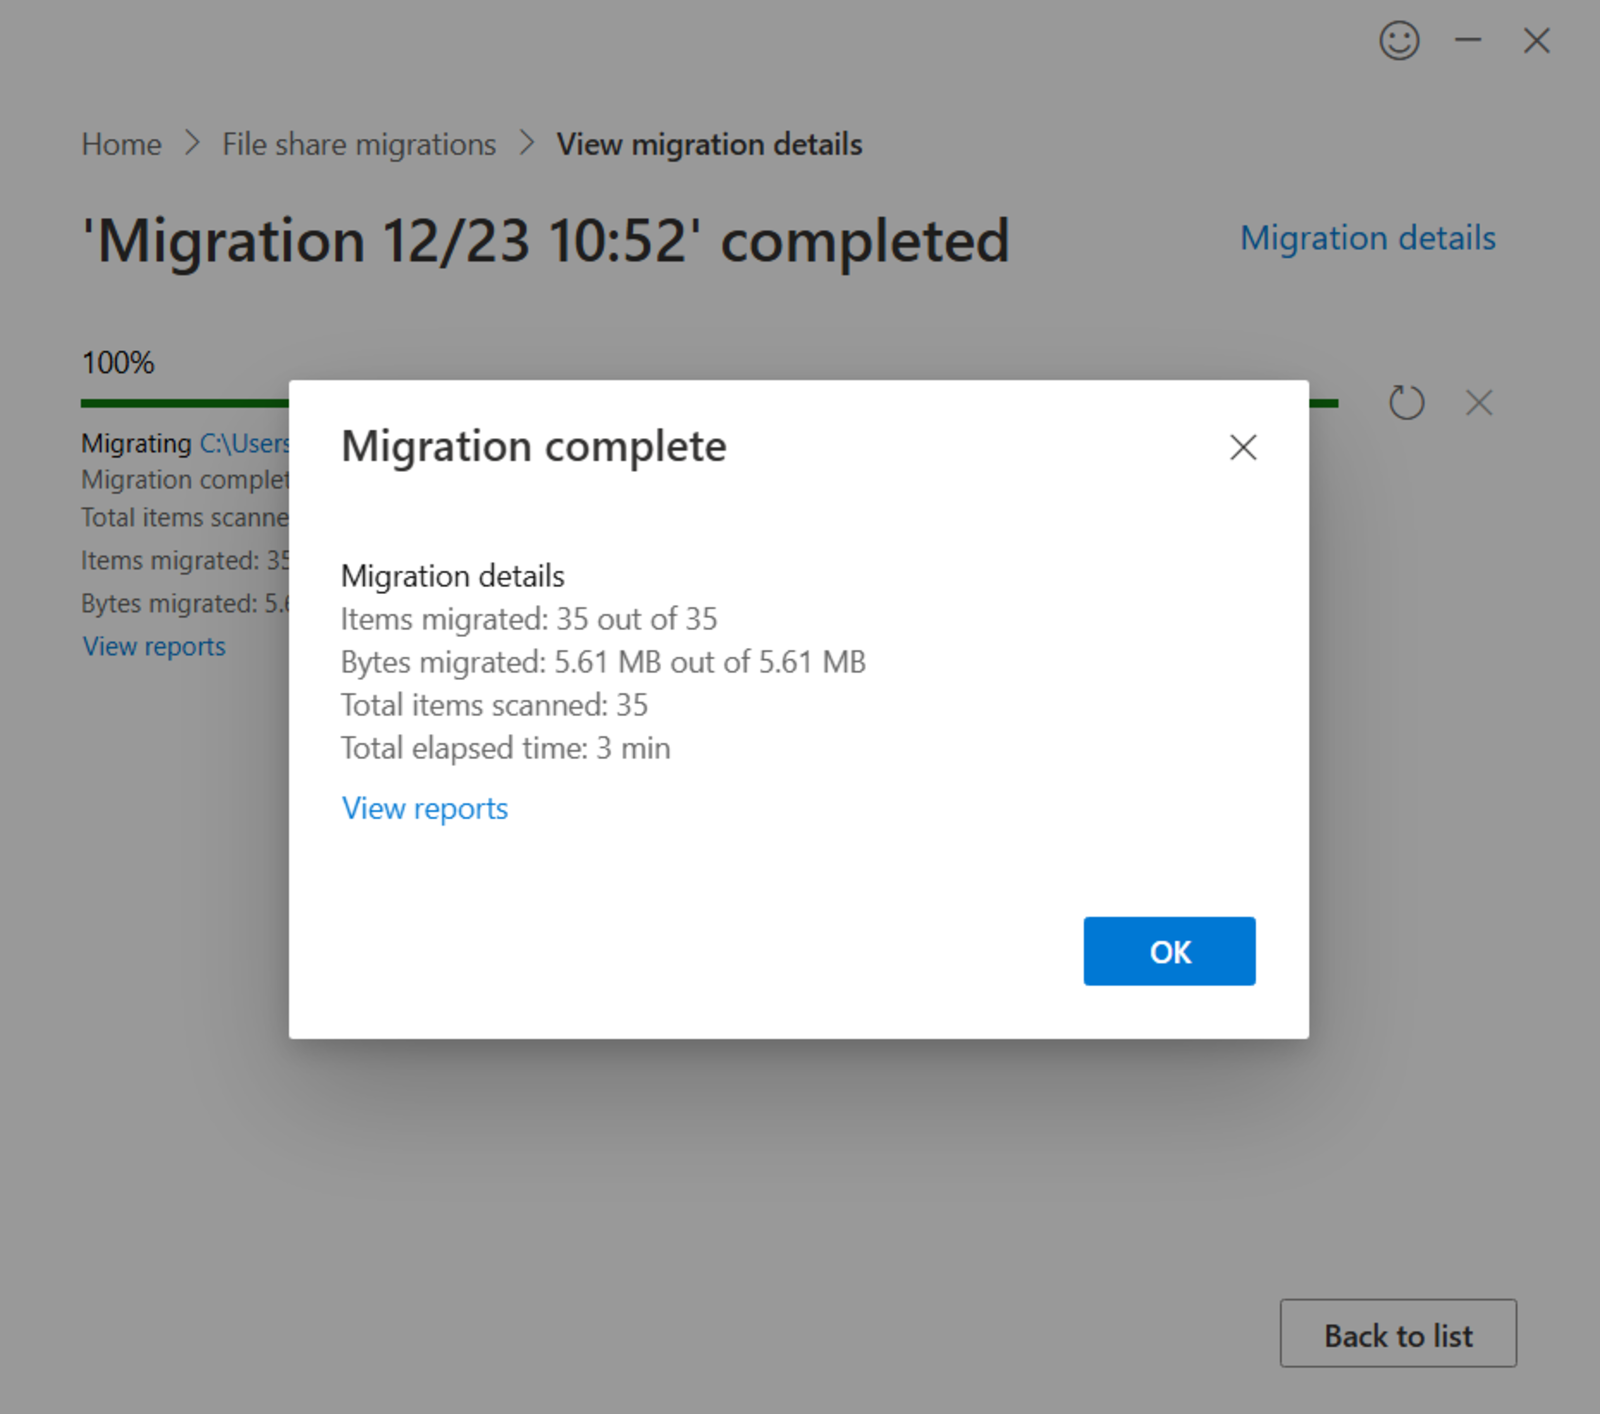1600x1414 pixels.
Task: Open File share migrations from the breadcrumb
Action: click(358, 144)
